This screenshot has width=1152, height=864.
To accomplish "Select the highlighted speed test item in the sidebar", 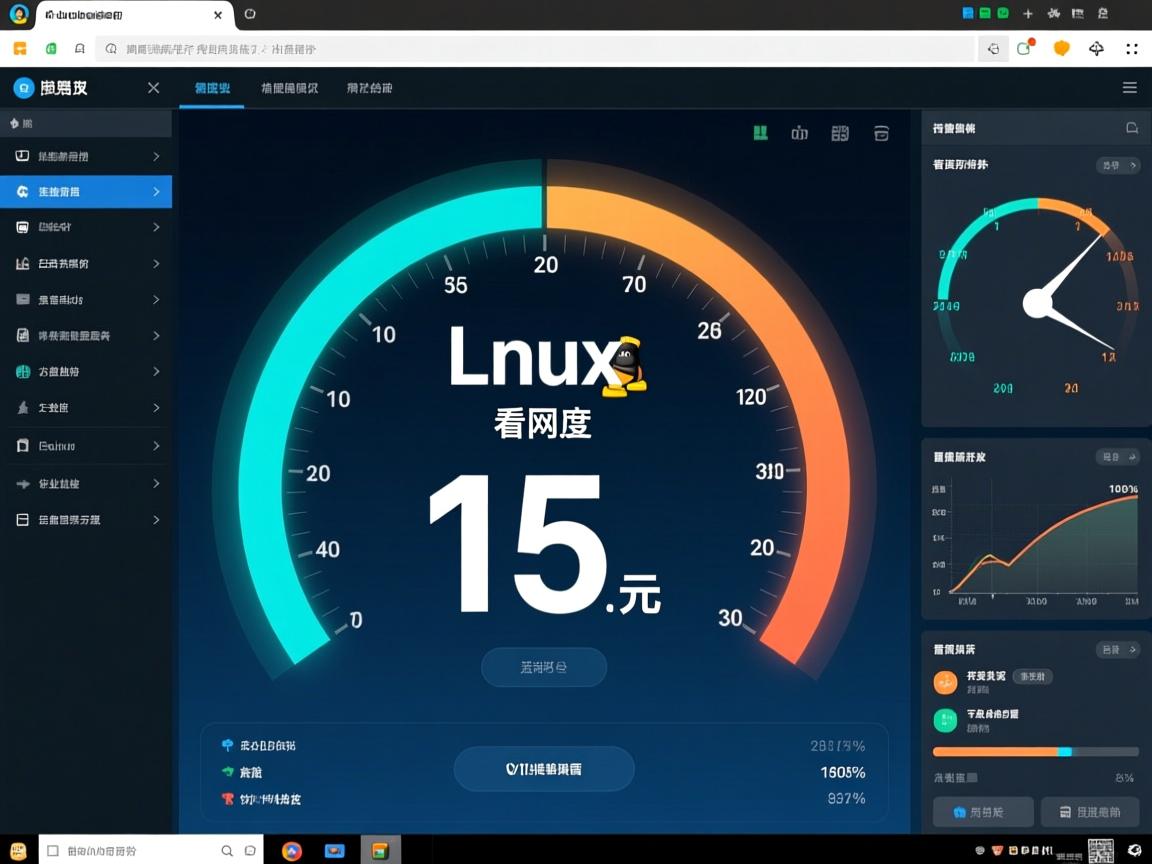I will tap(86, 191).
